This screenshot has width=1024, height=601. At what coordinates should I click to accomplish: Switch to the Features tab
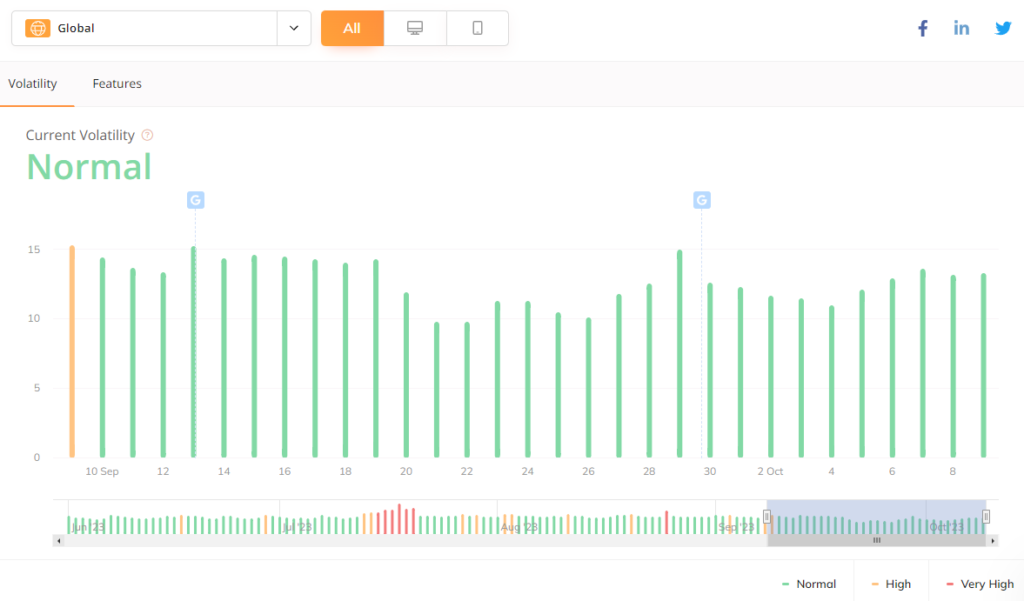(x=117, y=84)
